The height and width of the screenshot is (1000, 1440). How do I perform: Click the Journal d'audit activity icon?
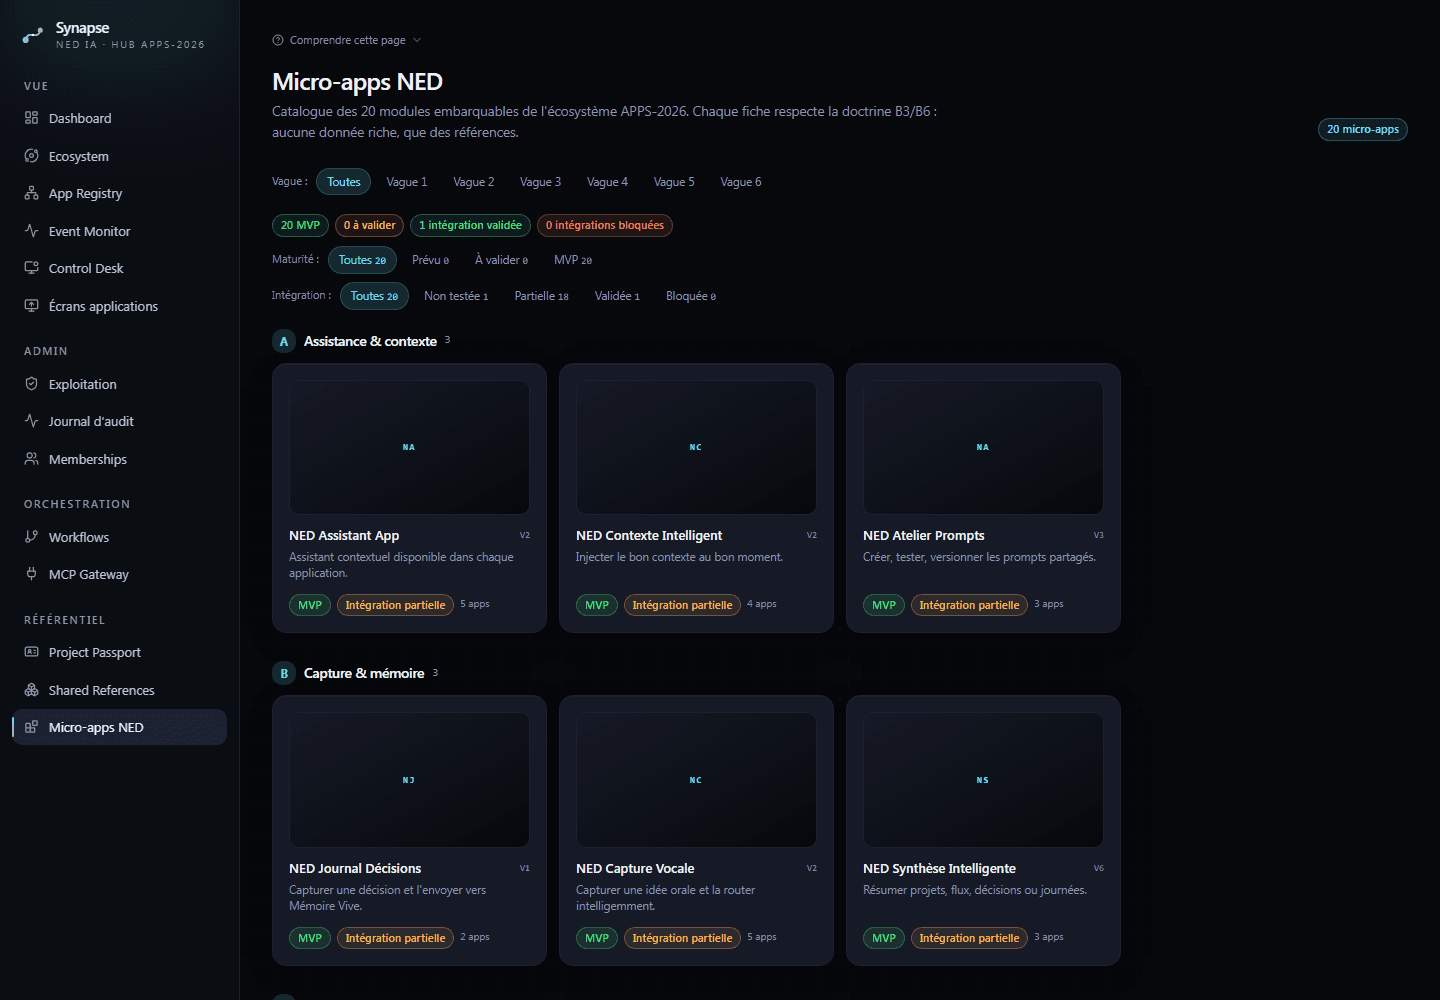pos(31,421)
